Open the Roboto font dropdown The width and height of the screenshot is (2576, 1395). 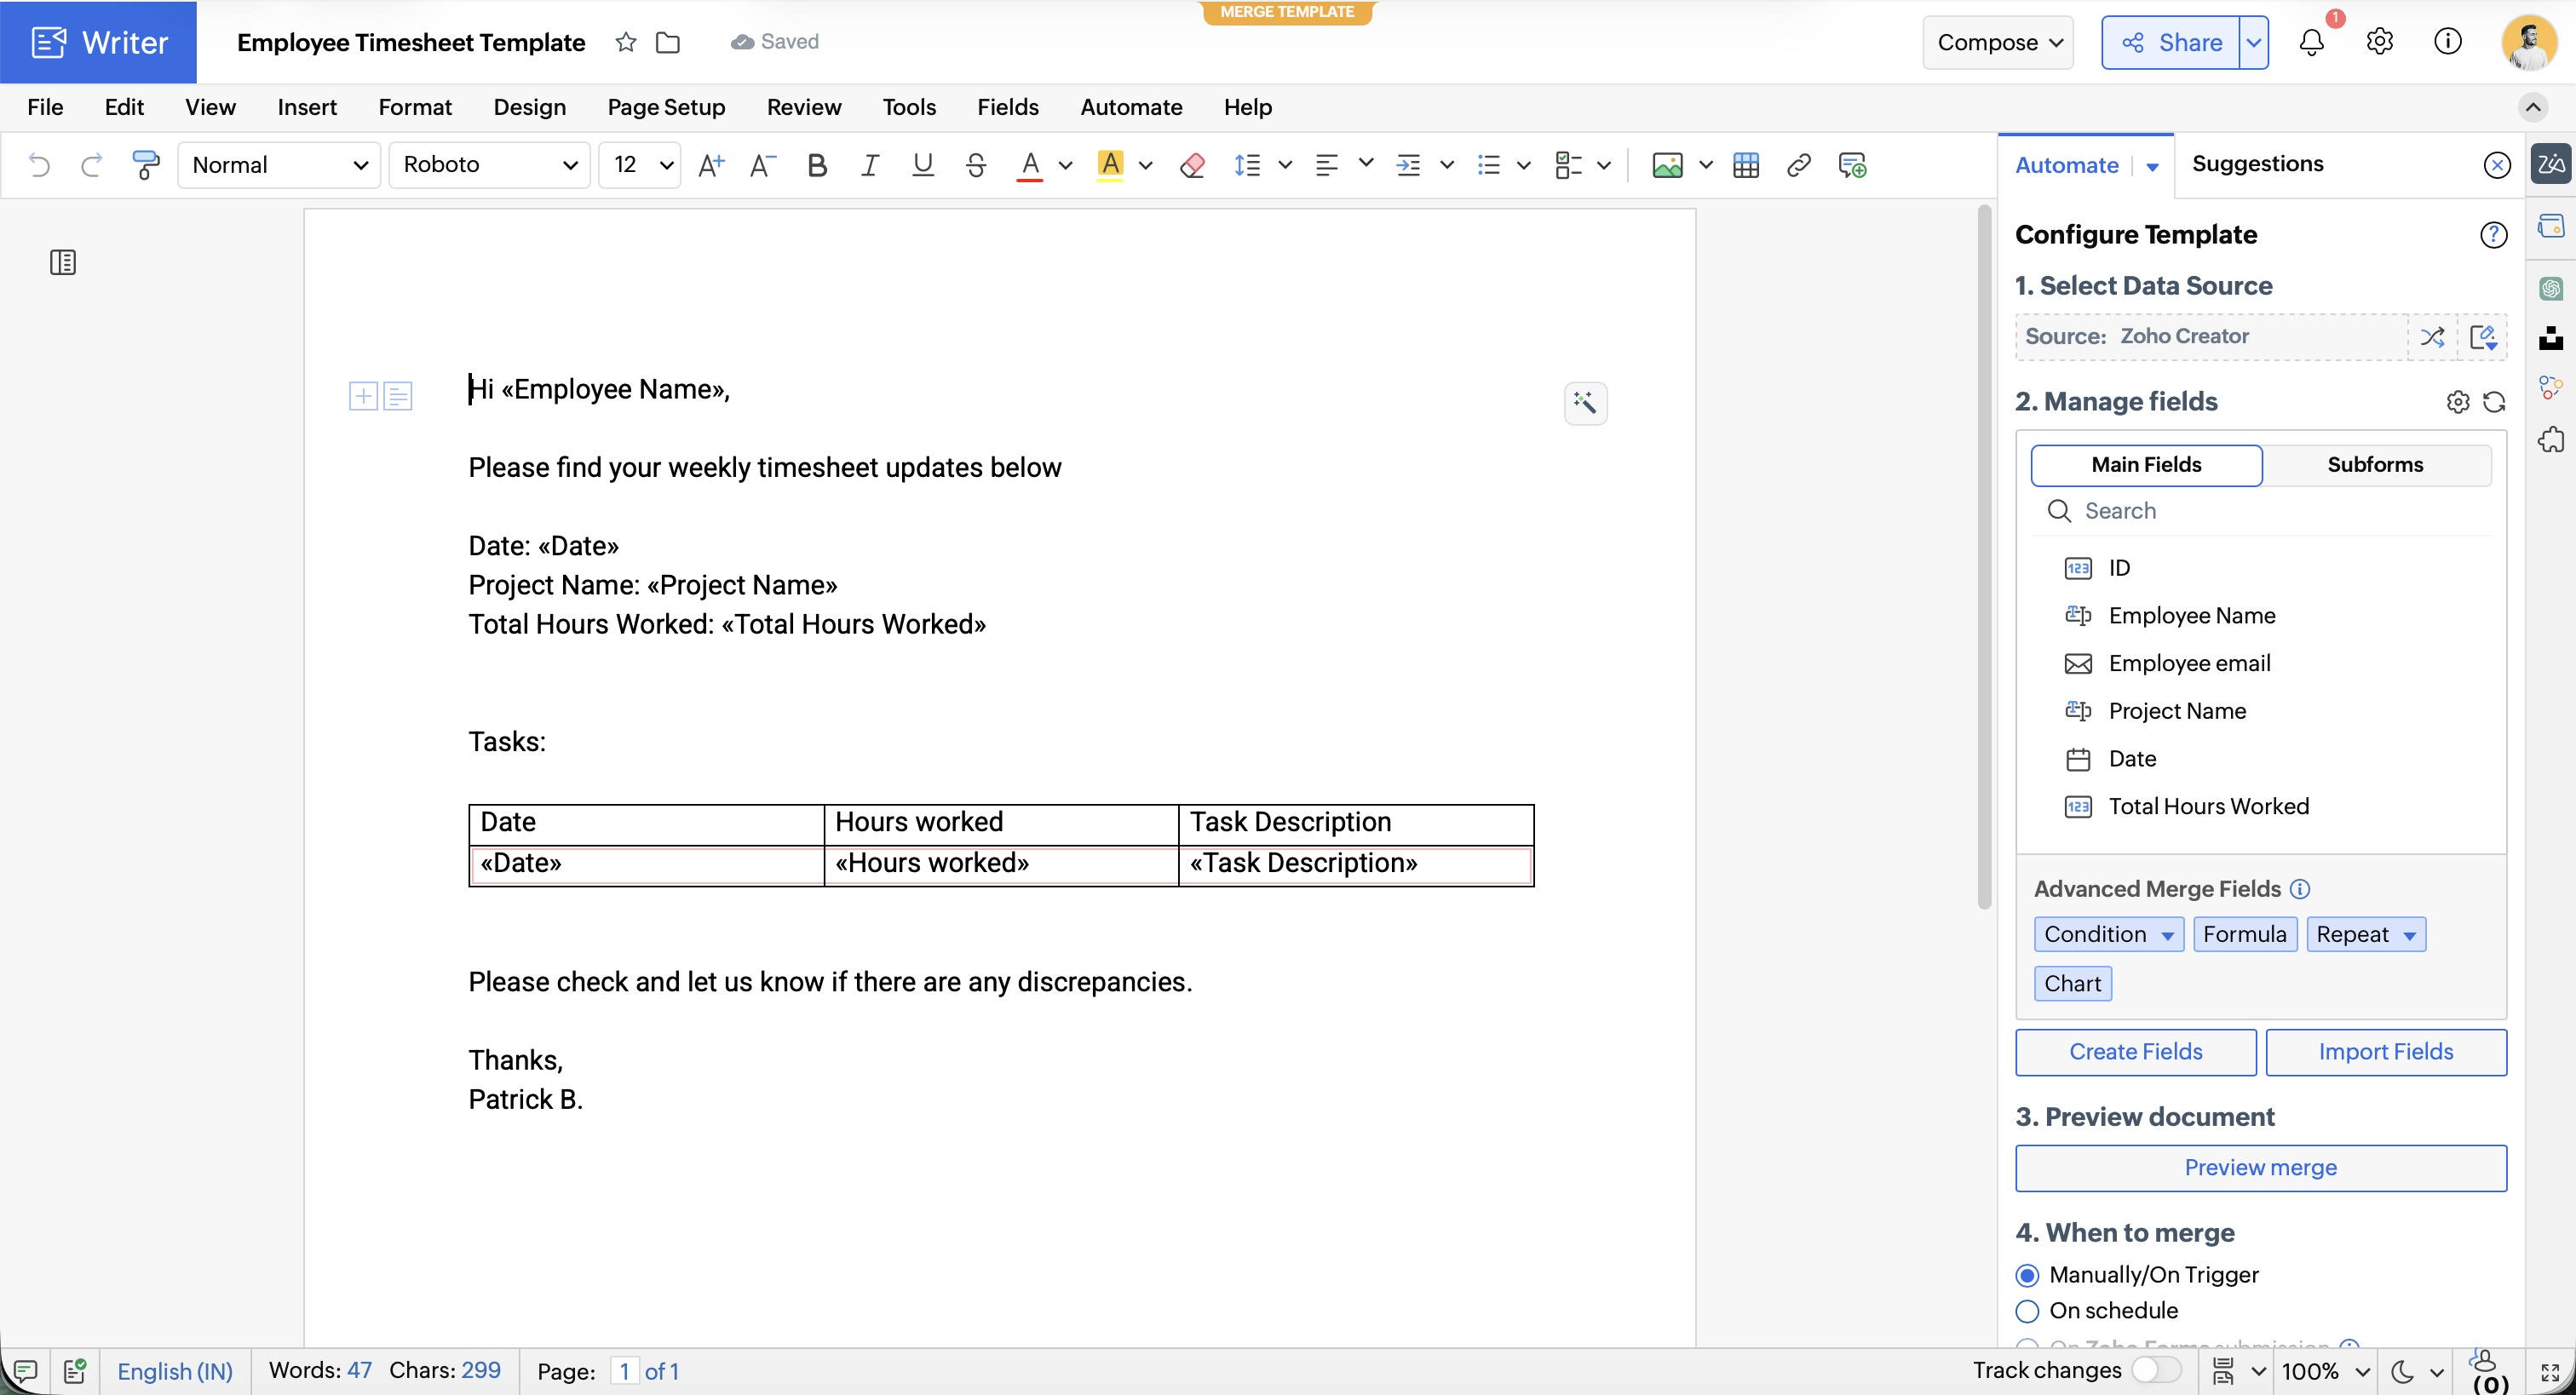coord(490,165)
